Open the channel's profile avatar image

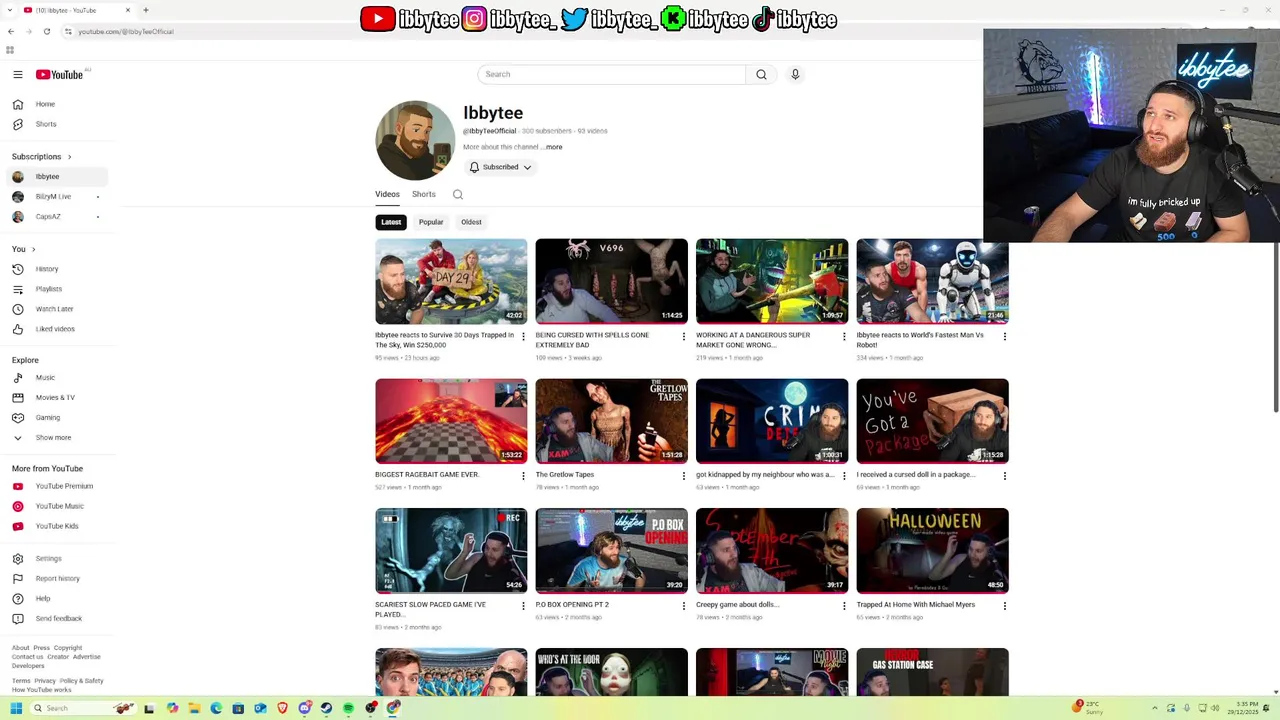(x=415, y=140)
